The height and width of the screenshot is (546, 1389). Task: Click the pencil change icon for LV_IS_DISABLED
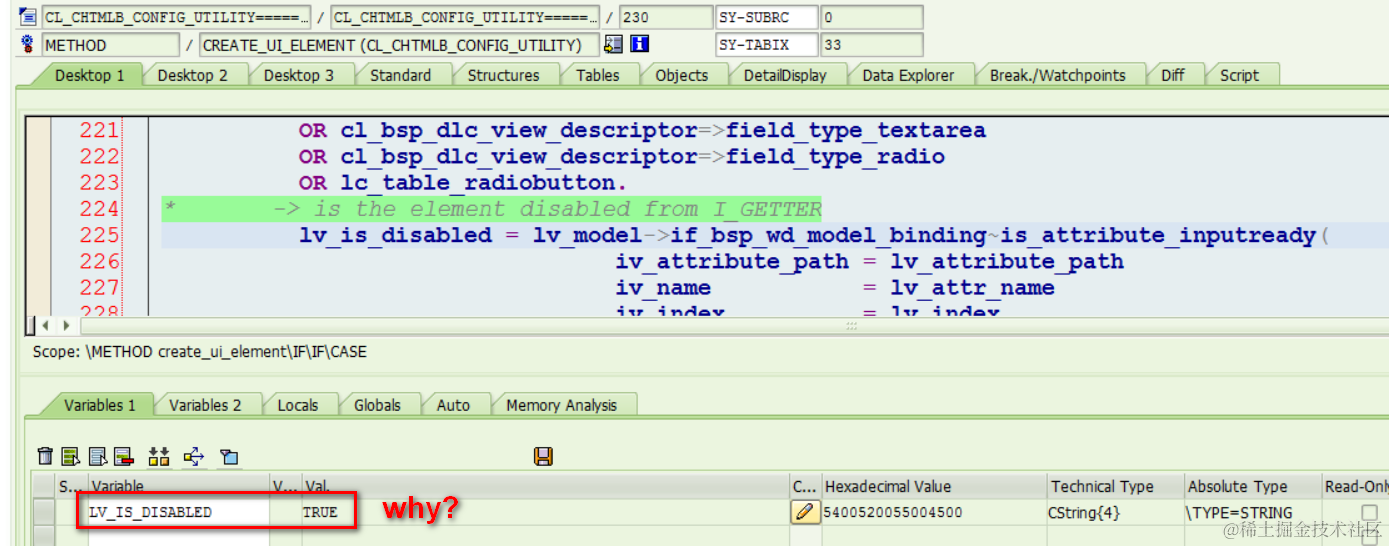click(x=804, y=512)
